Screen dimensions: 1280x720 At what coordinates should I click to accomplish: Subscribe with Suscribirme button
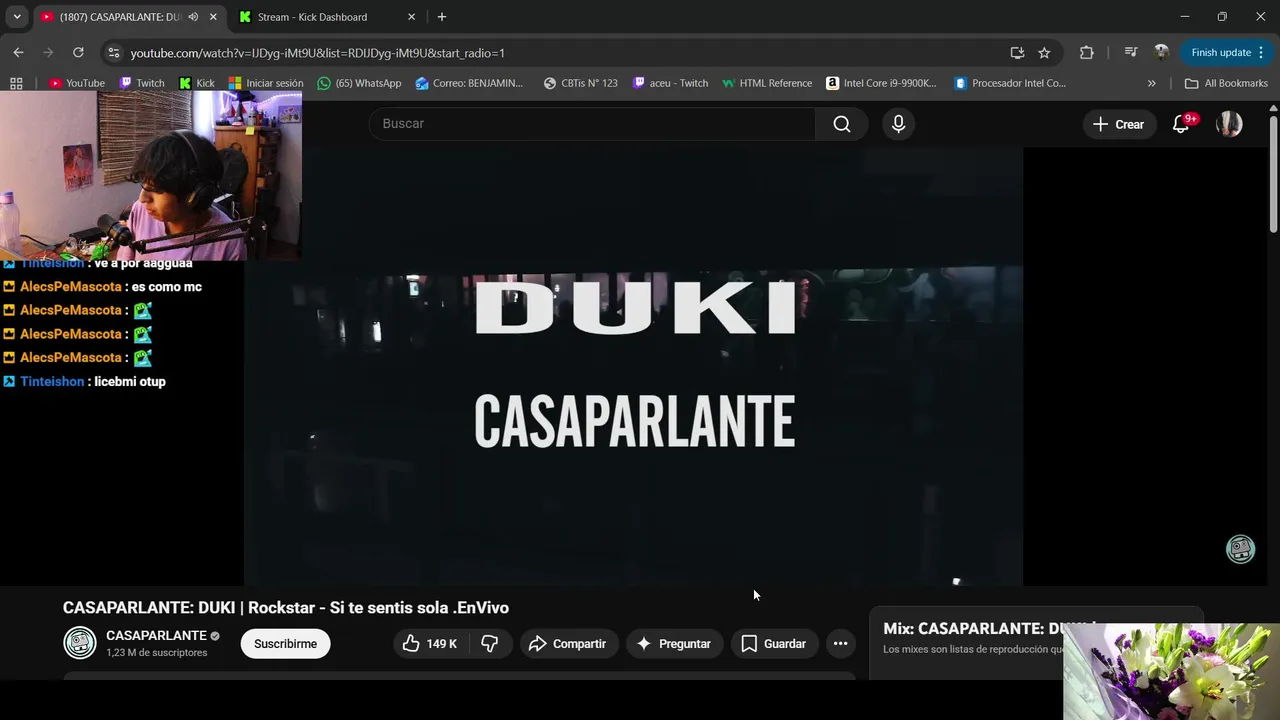click(285, 644)
